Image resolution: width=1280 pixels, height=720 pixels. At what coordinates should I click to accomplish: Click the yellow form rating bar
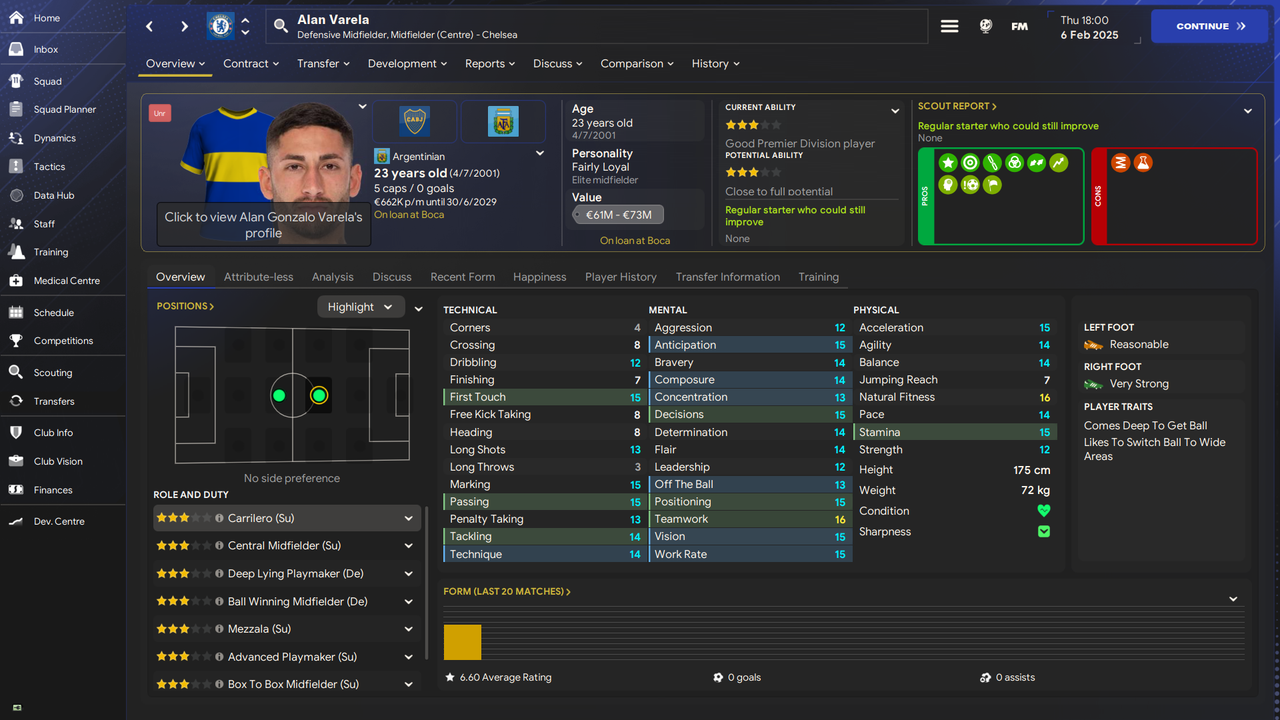pos(462,642)
